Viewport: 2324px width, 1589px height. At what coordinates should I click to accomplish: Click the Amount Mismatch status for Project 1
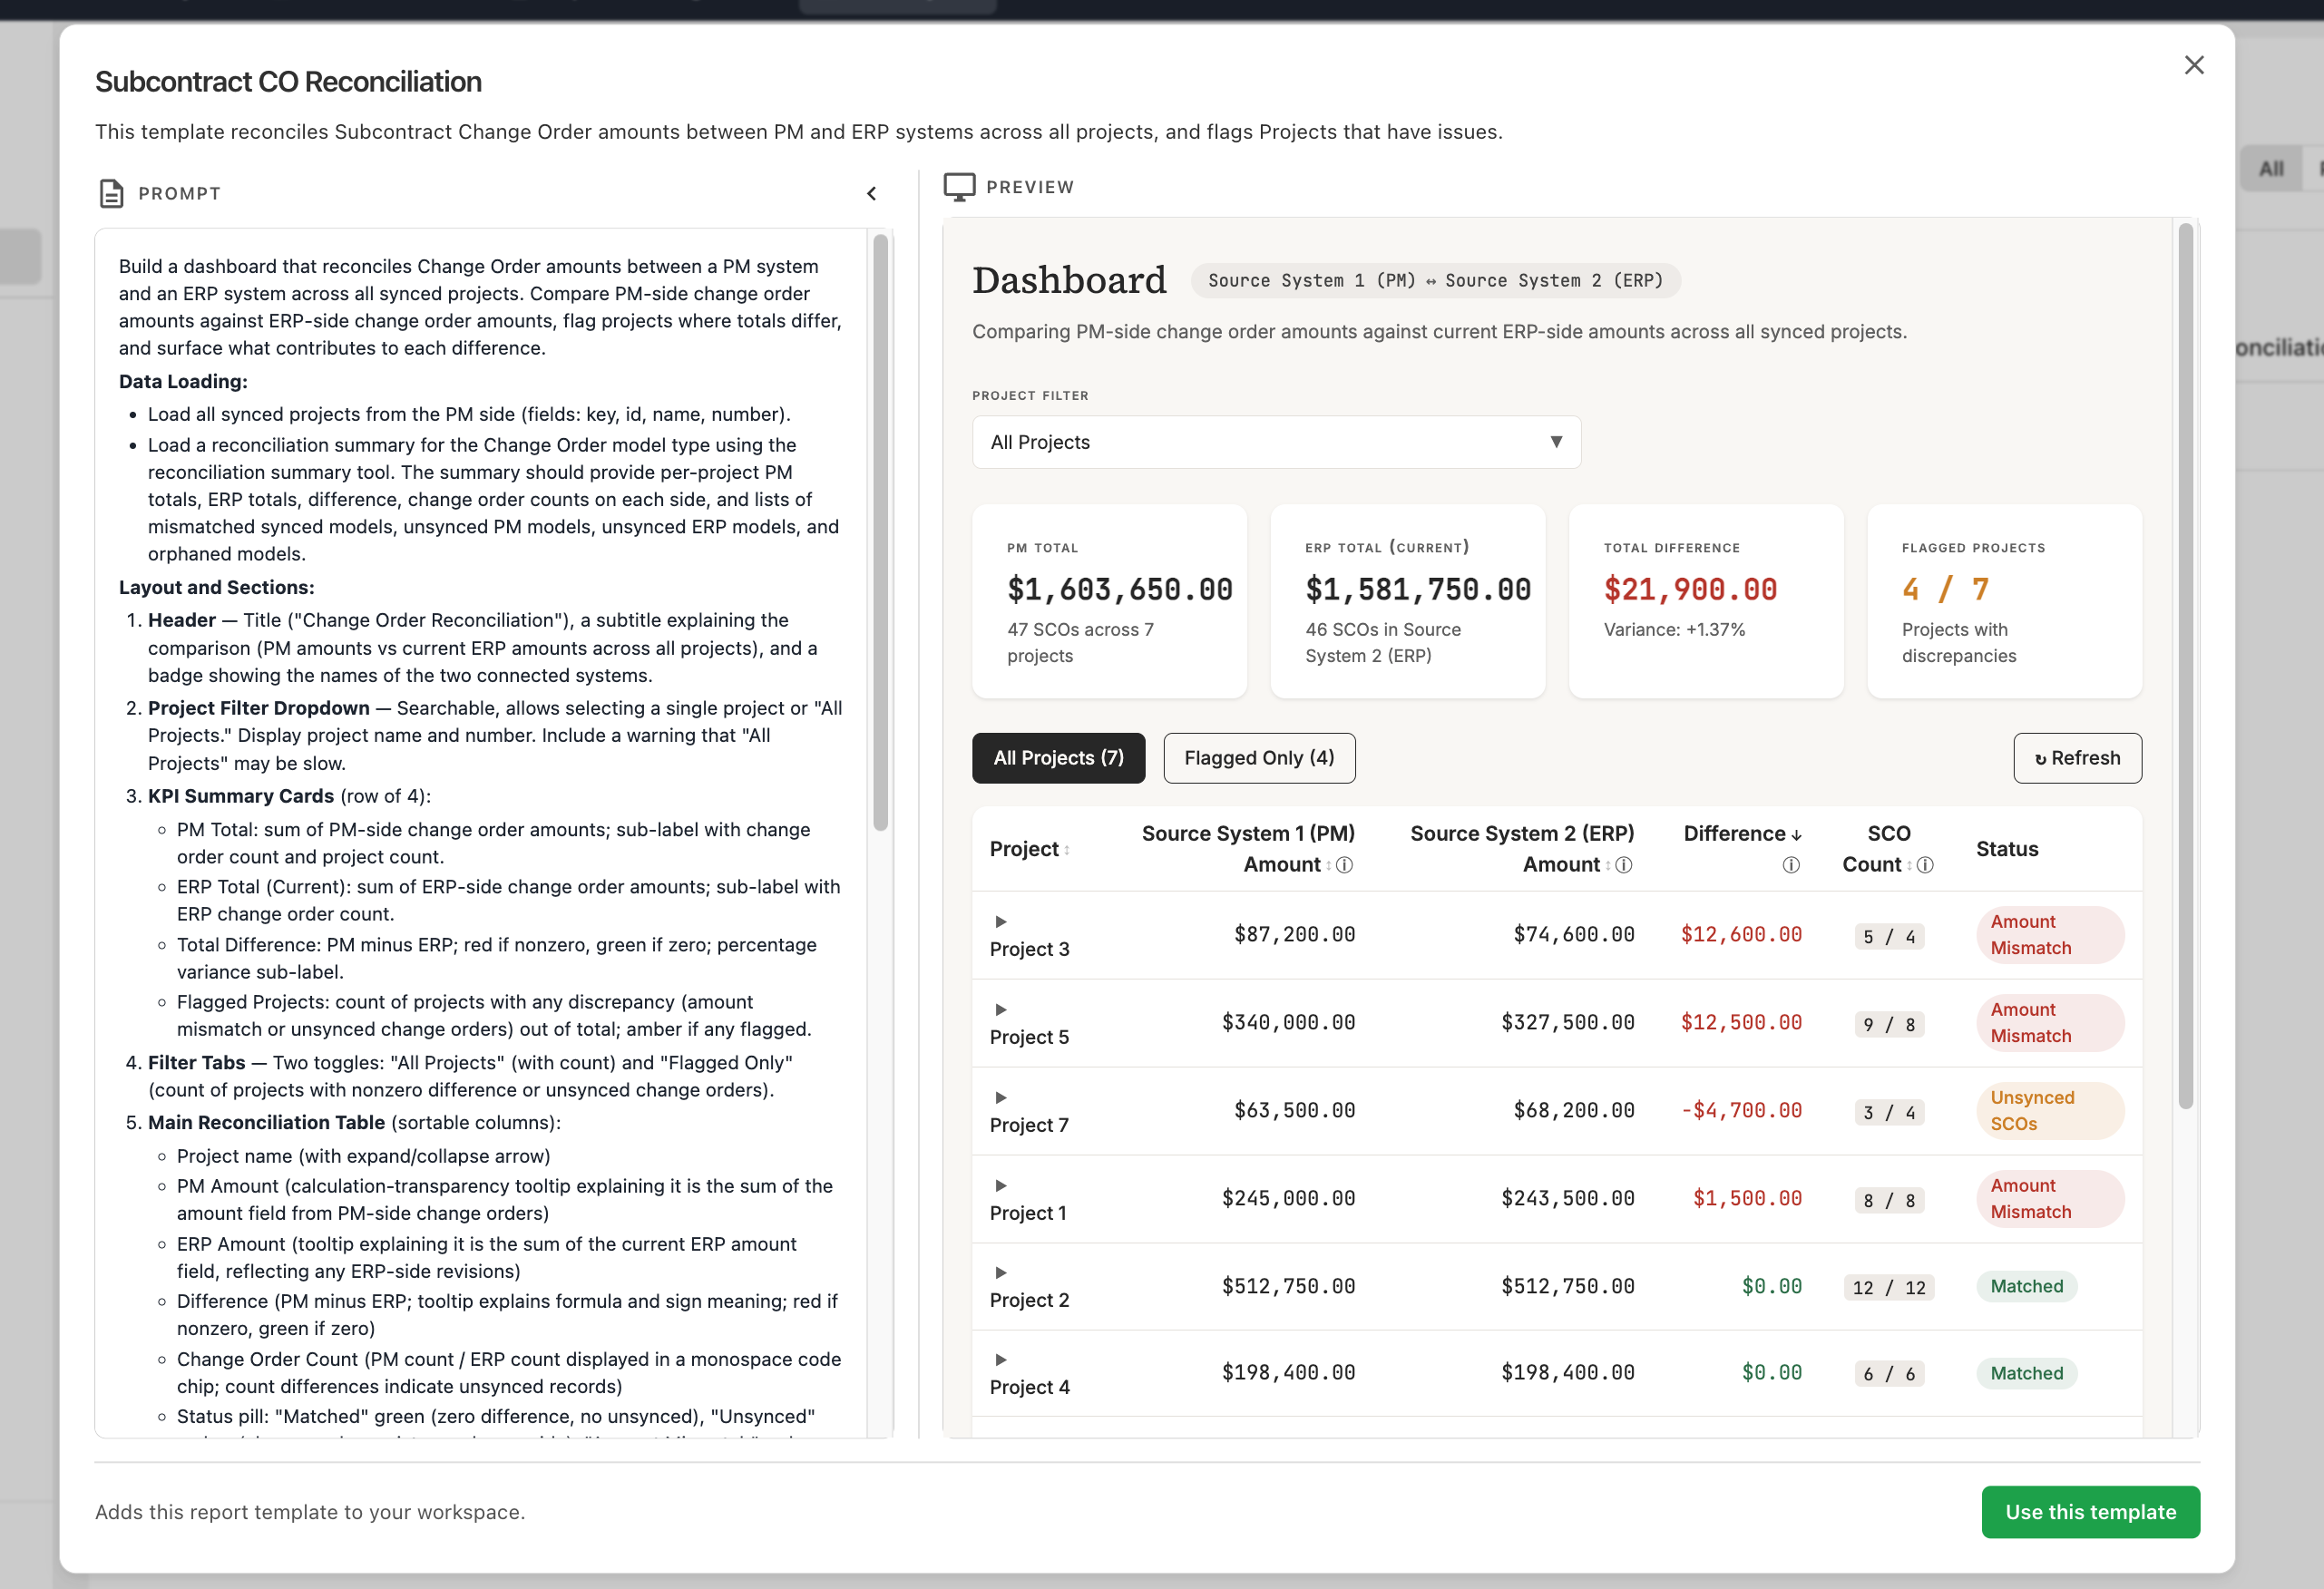point(2050,1199)
